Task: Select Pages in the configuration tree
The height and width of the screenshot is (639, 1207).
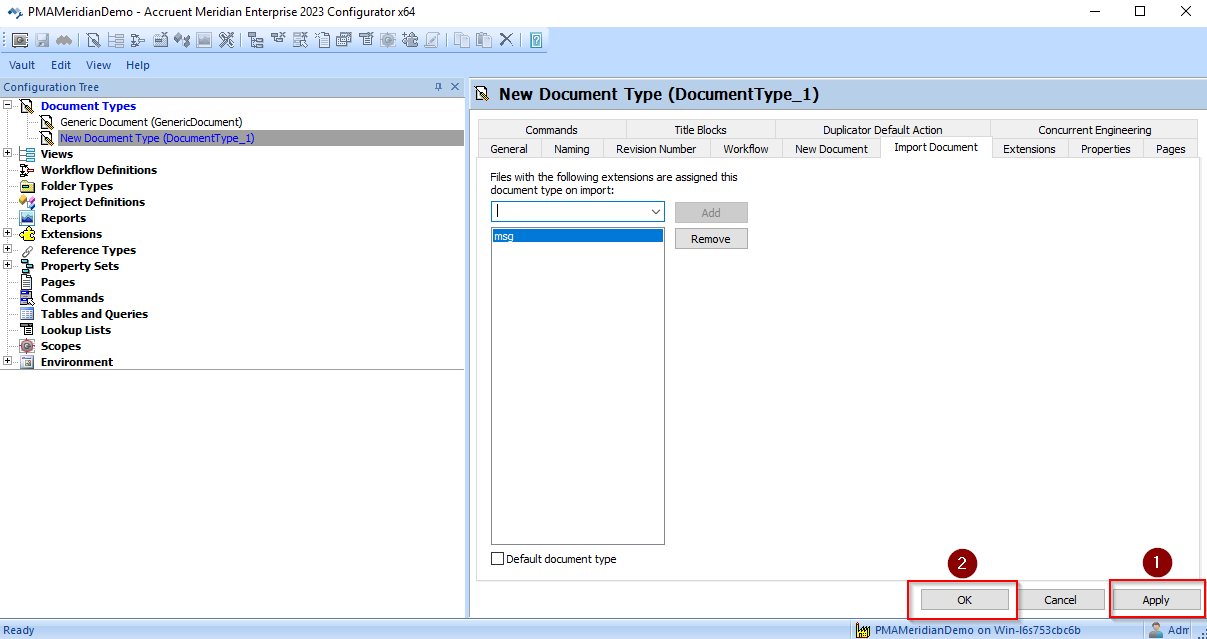Action: click(57, 282)
